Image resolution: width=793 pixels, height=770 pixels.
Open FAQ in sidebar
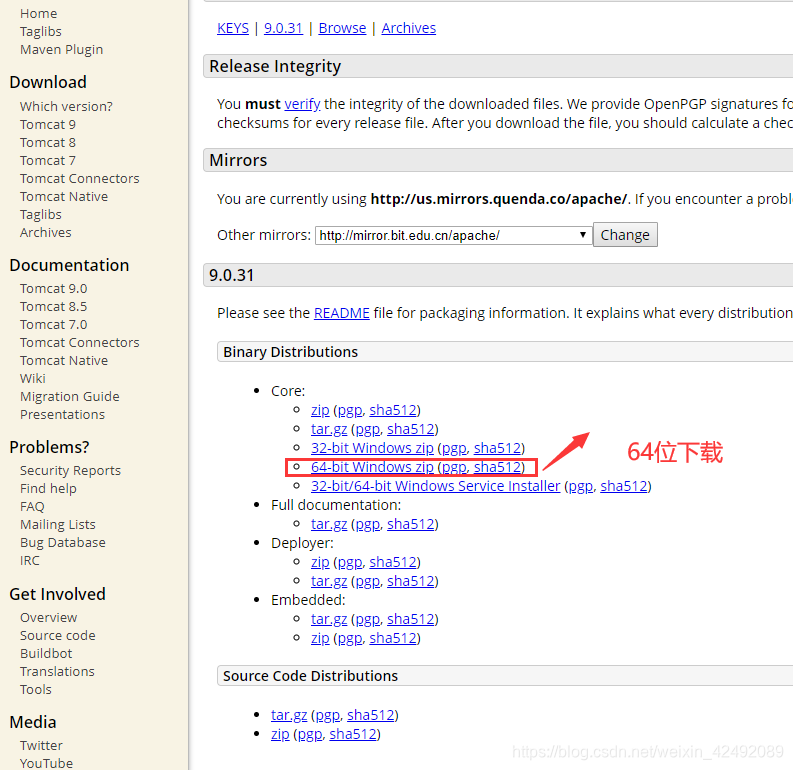(32, 507)
